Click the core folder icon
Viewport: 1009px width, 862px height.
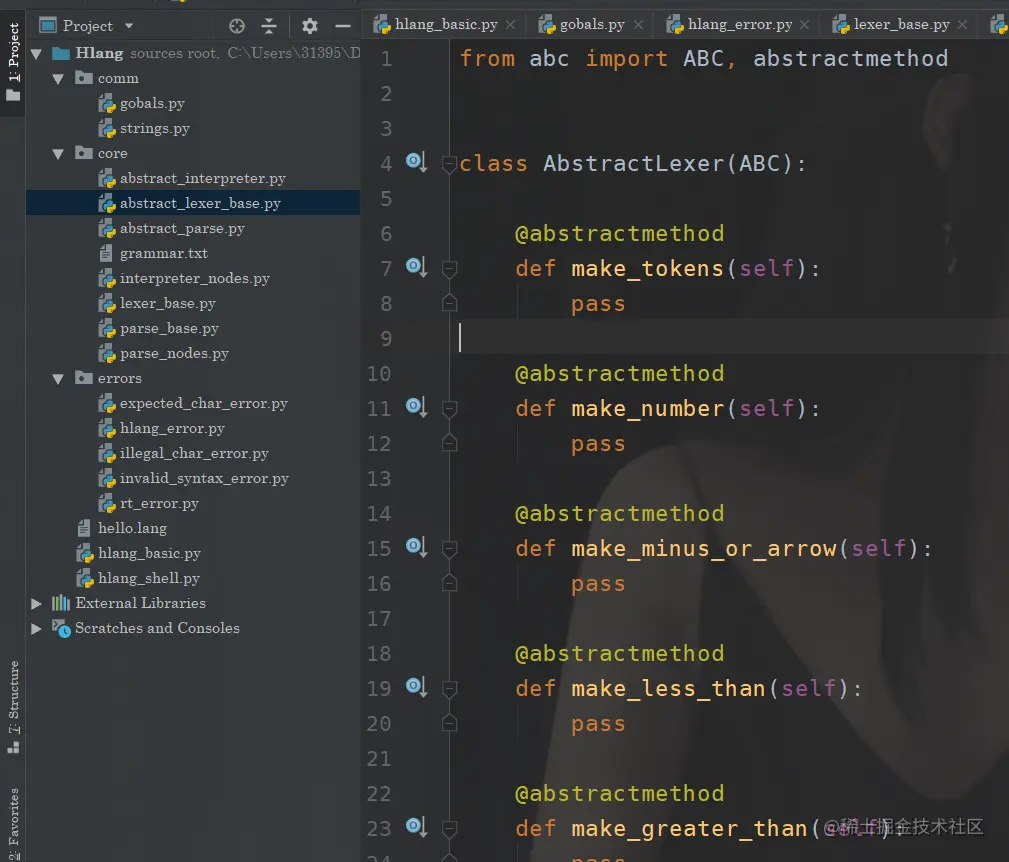click(84, 153)
